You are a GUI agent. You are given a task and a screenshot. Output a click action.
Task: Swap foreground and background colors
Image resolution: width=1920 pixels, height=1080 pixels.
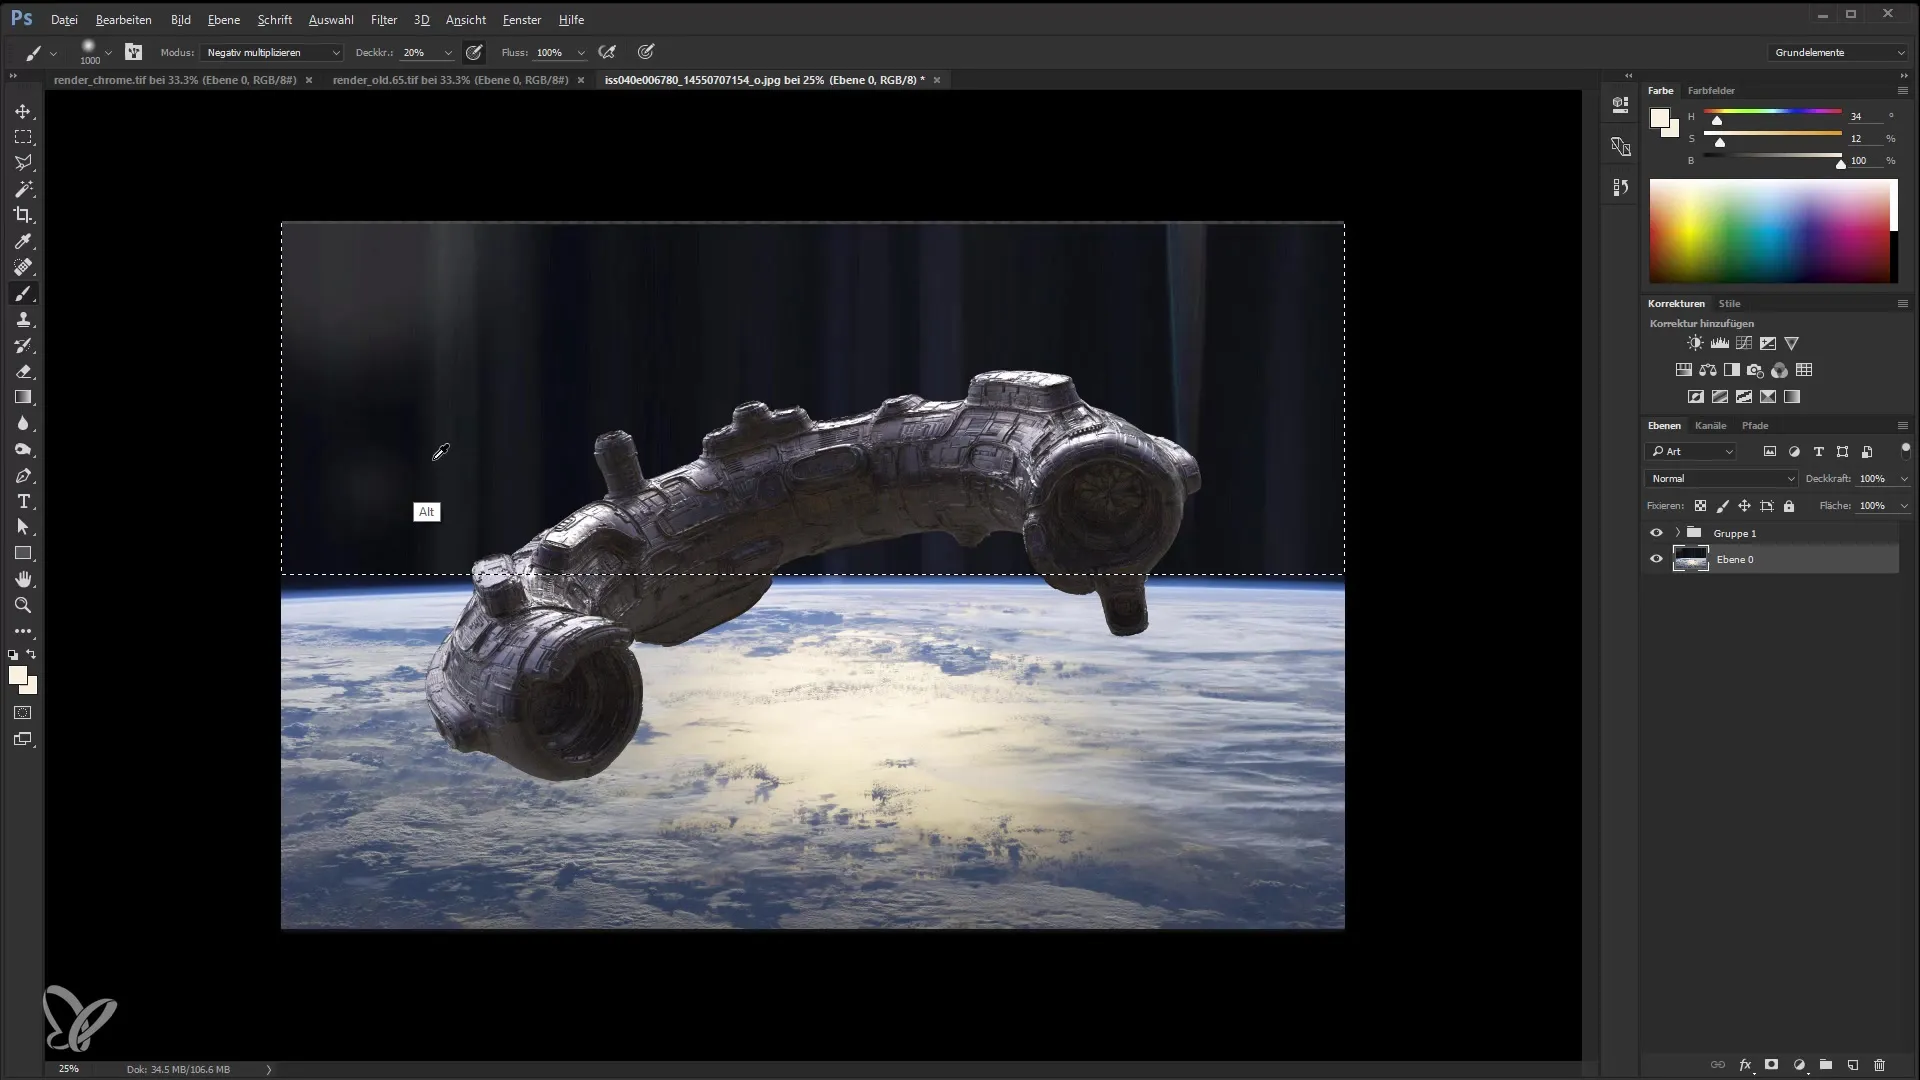coord(32,654)
